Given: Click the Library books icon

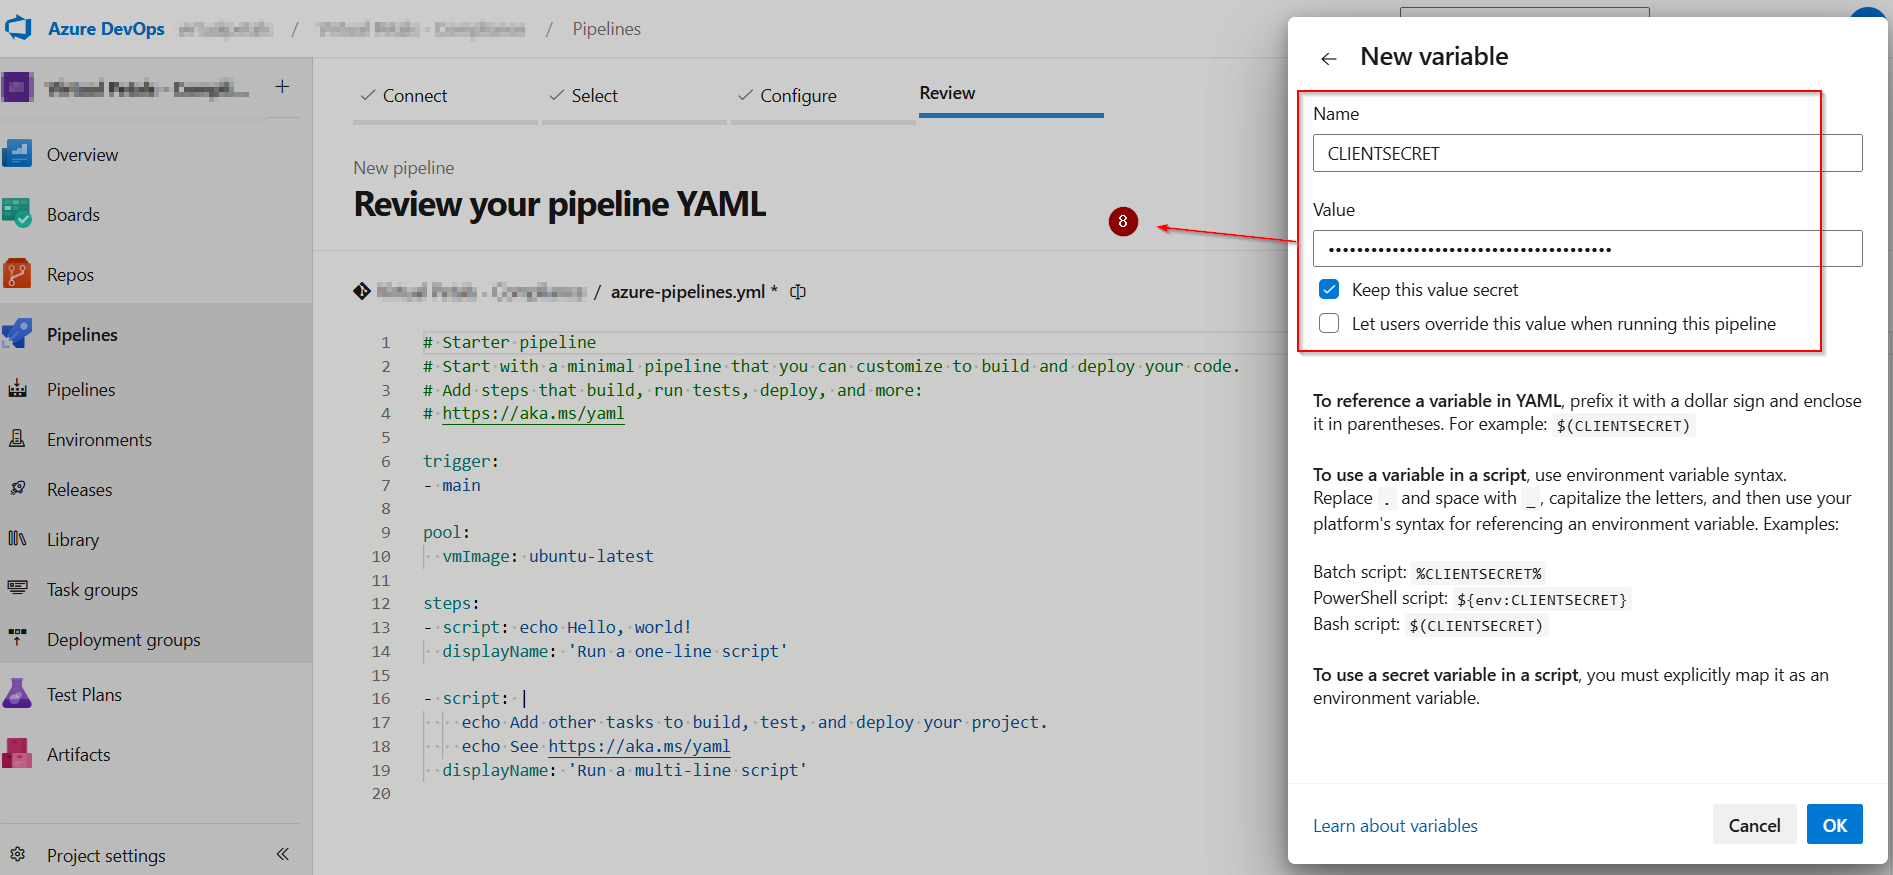Looking at the screenshot, I should [18, 539].
